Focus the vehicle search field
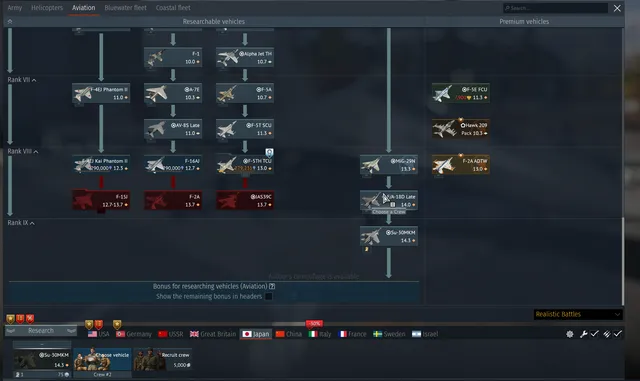The image size is (640, 381). [x=556, y=8]
